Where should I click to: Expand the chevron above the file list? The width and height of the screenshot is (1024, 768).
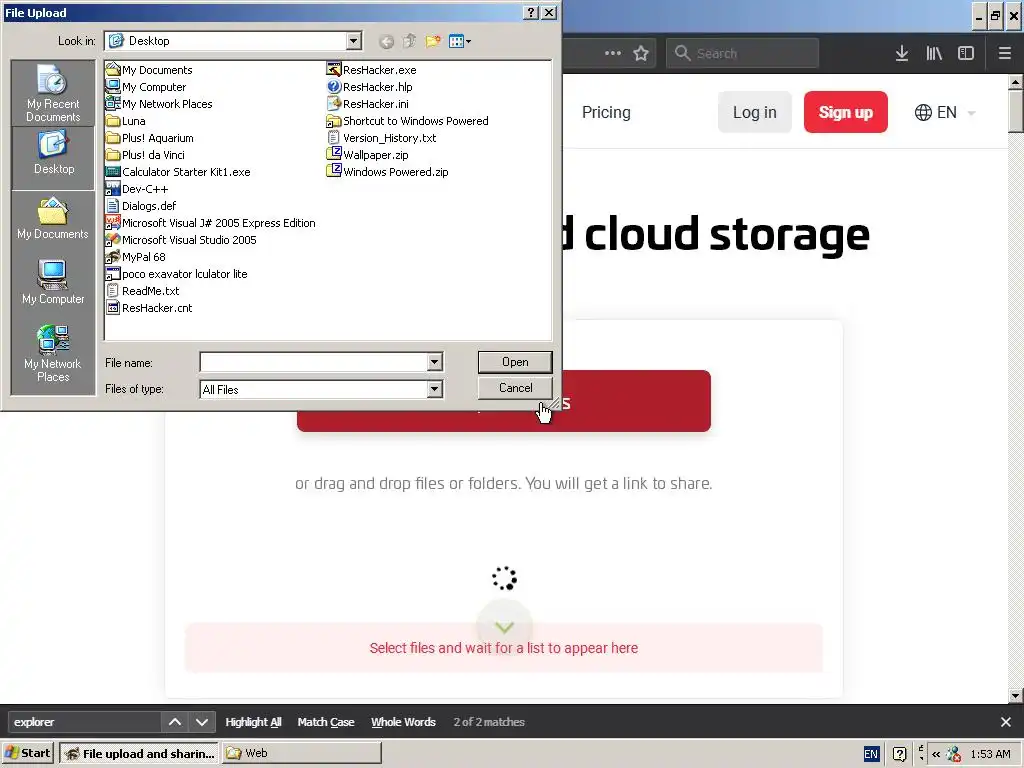tap(504, 627)
